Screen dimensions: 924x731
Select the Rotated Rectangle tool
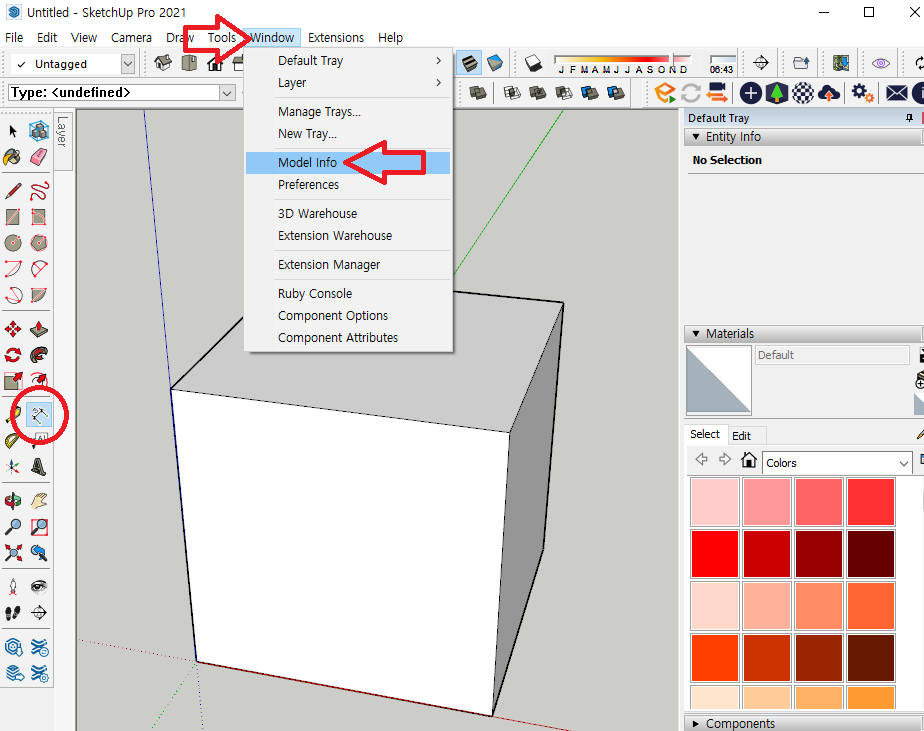(x=39, y=217)
